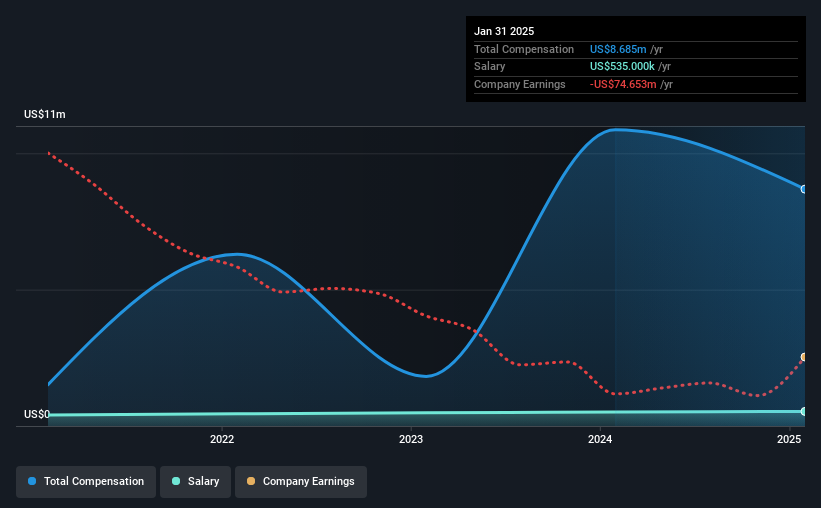Click the Jan 31 2025 tooltip date
Screen dimensions: 821x508
[504, 31]
